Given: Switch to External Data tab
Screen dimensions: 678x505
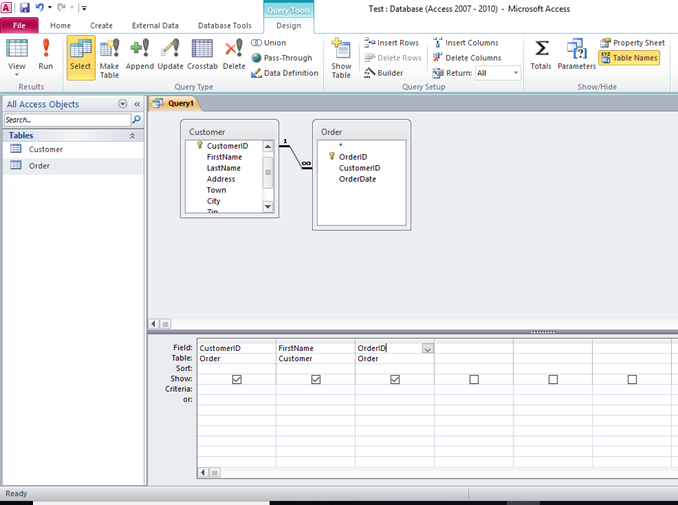Looking at the screenshot, I should 155,26.
